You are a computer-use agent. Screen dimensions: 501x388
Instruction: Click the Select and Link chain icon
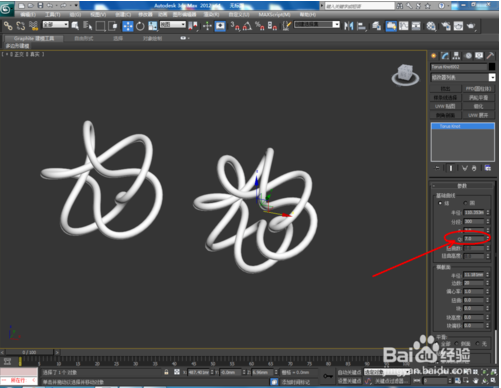coord(8,26)
